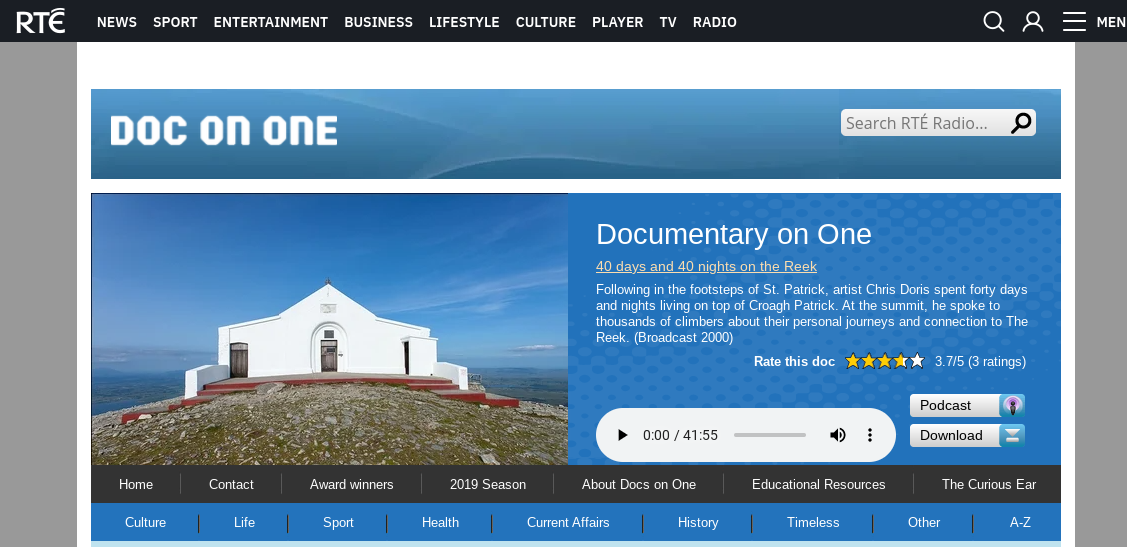Submit the RTÉ Radio search magnifier

(1021, 123)
